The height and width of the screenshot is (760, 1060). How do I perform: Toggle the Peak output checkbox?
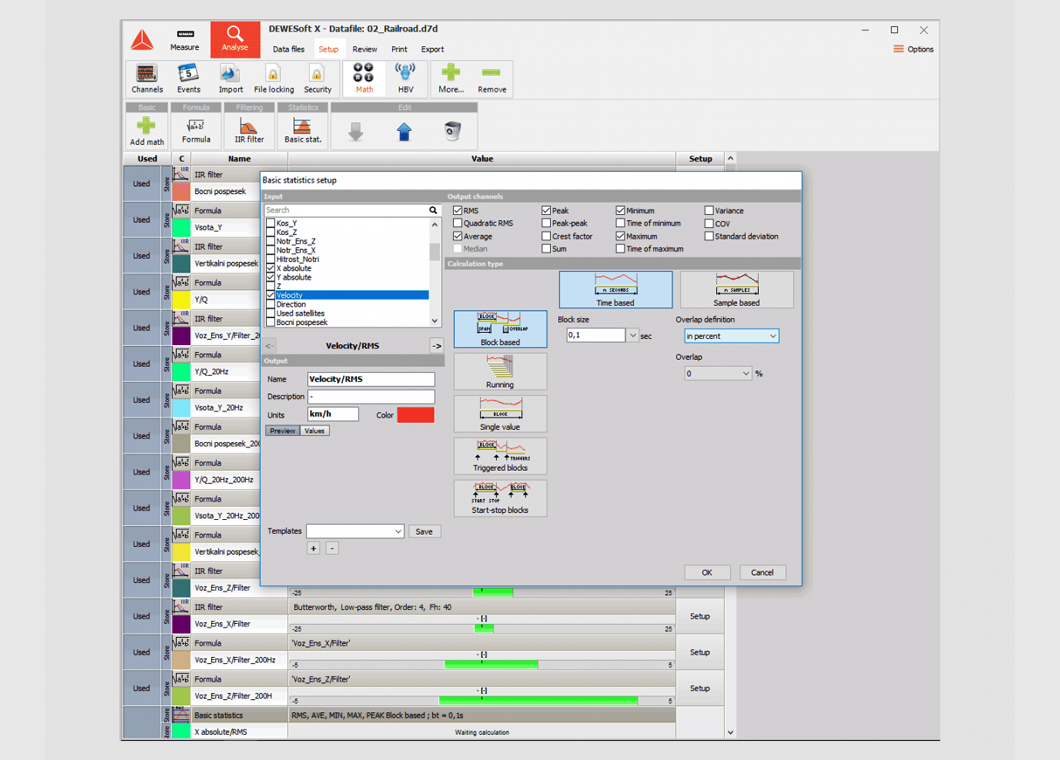click(546, 211)
